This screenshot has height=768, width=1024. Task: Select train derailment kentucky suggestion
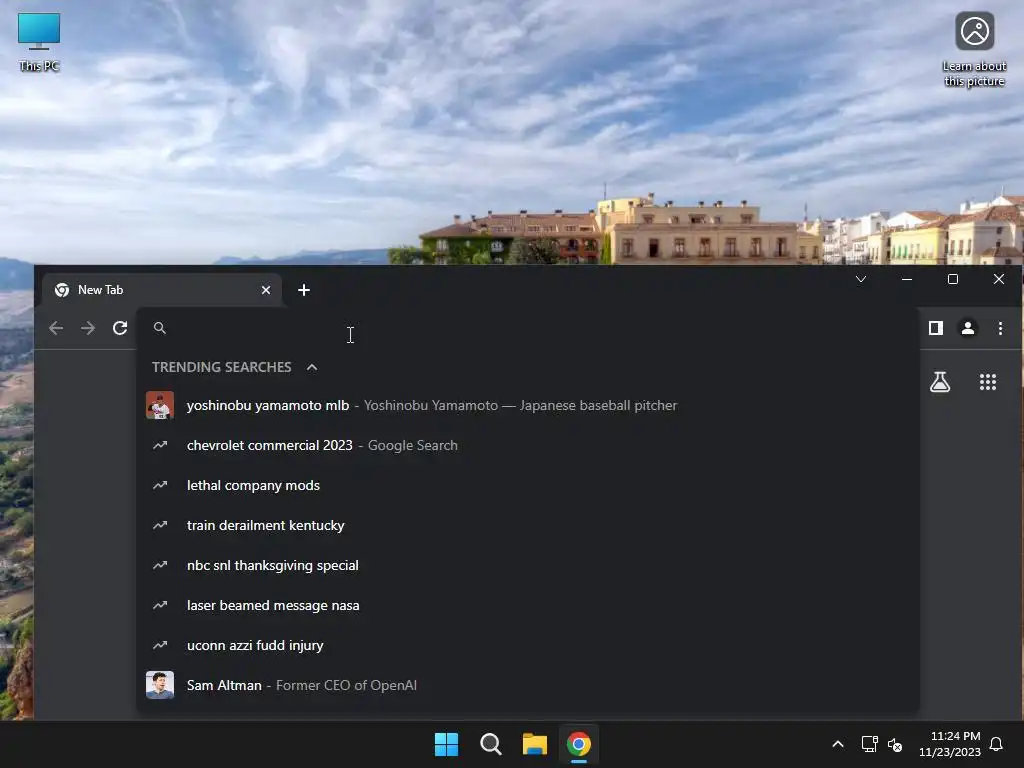(x=528, y=525)
